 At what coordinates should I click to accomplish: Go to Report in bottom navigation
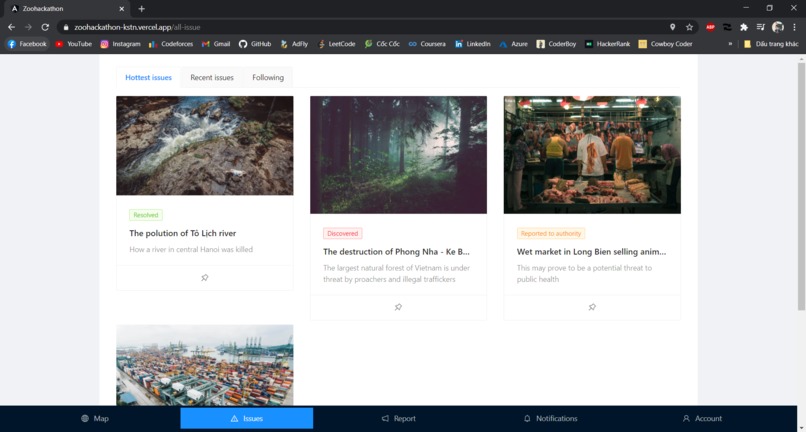pos(399,419)
